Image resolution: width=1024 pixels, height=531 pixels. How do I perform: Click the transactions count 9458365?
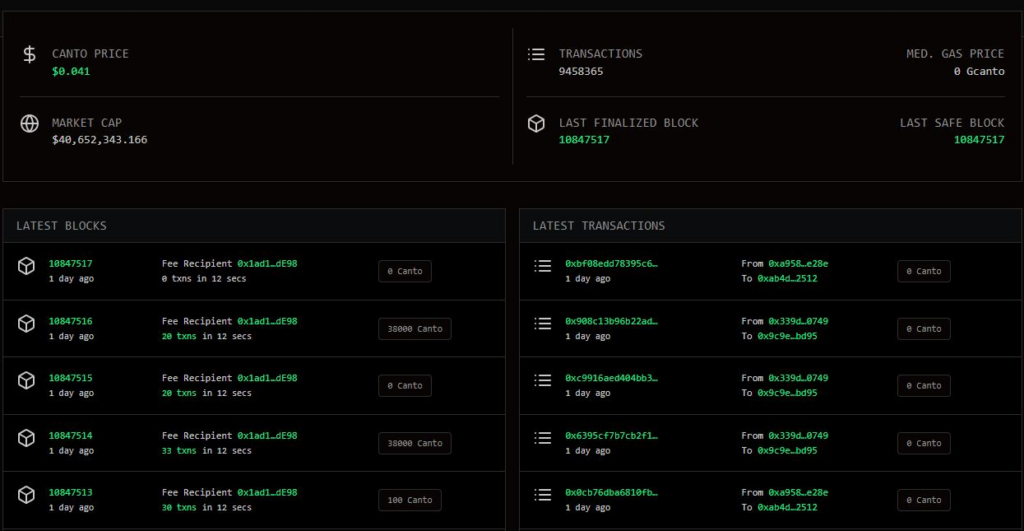pyautogui.click(x=581, y=71)
